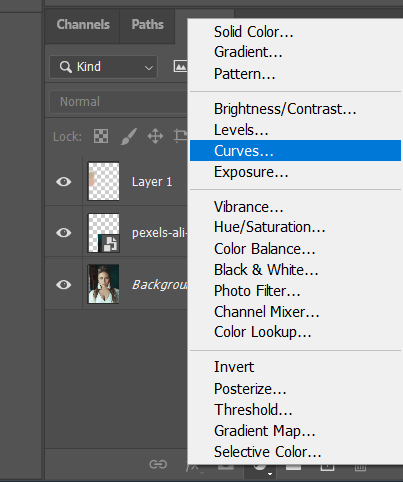The height and width of the screenshot is (482, 403).
Task: Click the link layers icon
Action: 158,464
